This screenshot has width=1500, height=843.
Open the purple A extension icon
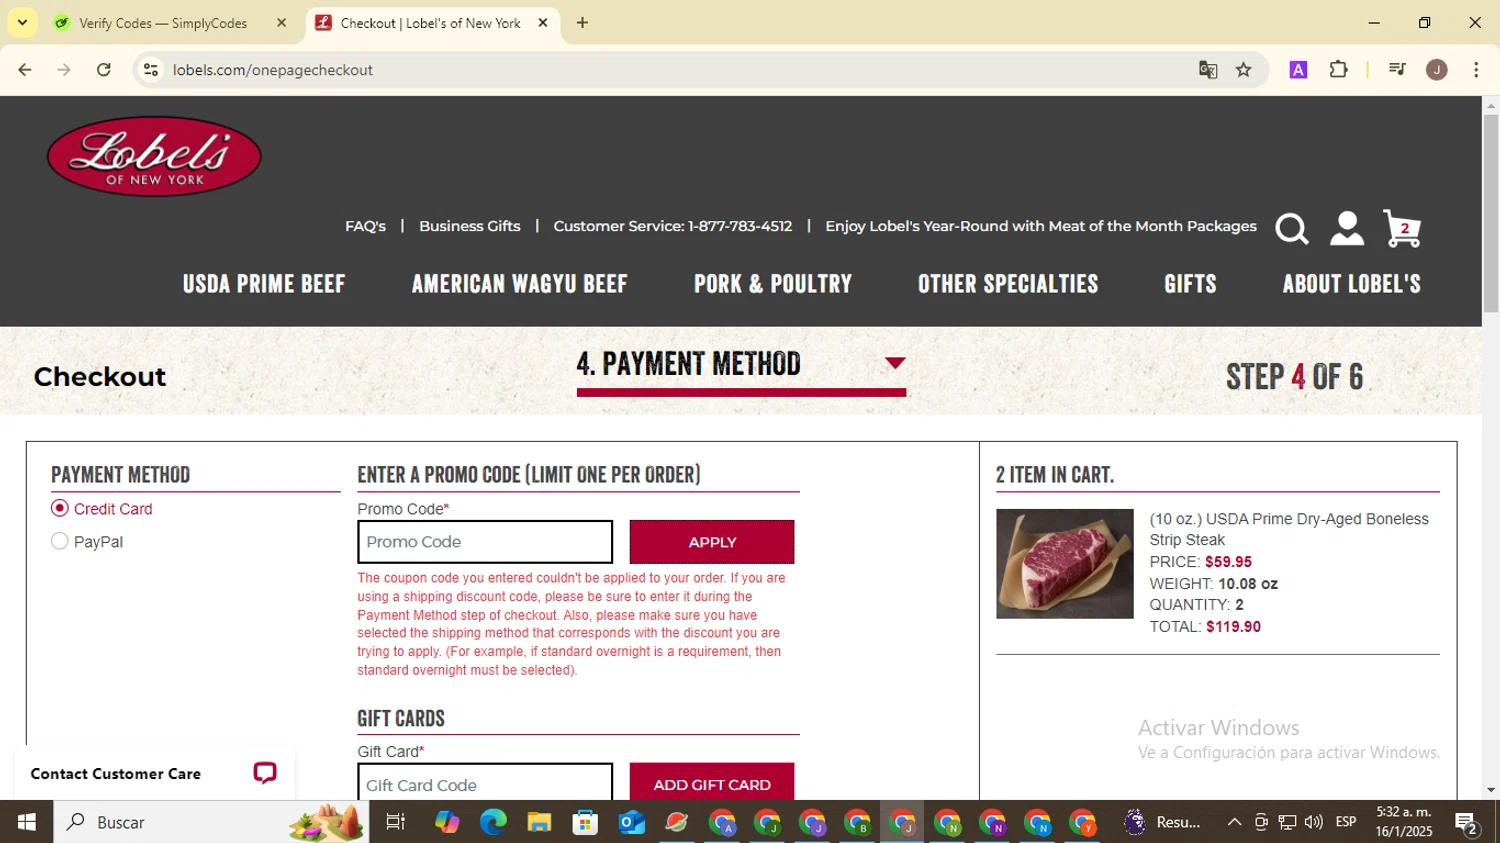click(x=1298, y=70)
